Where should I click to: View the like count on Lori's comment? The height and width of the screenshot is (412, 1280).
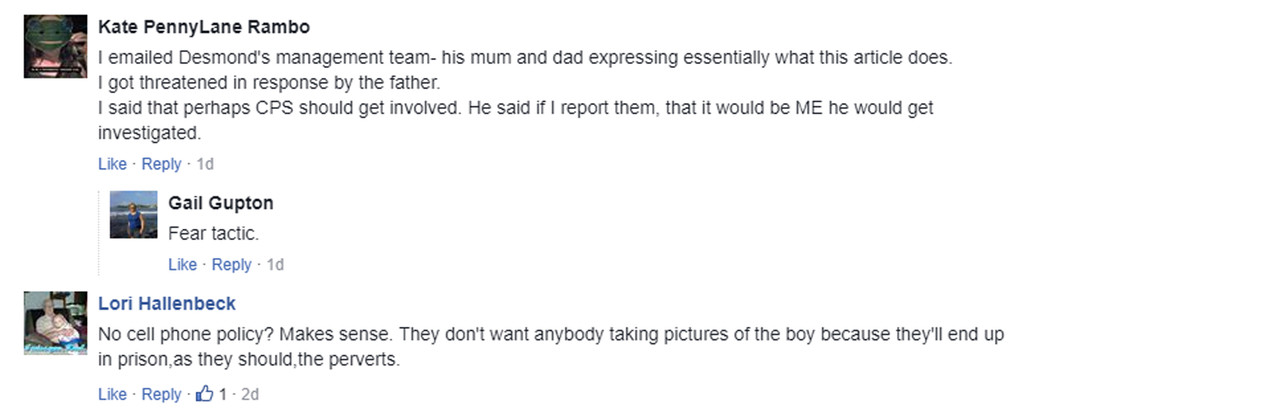tap(223, 394)
